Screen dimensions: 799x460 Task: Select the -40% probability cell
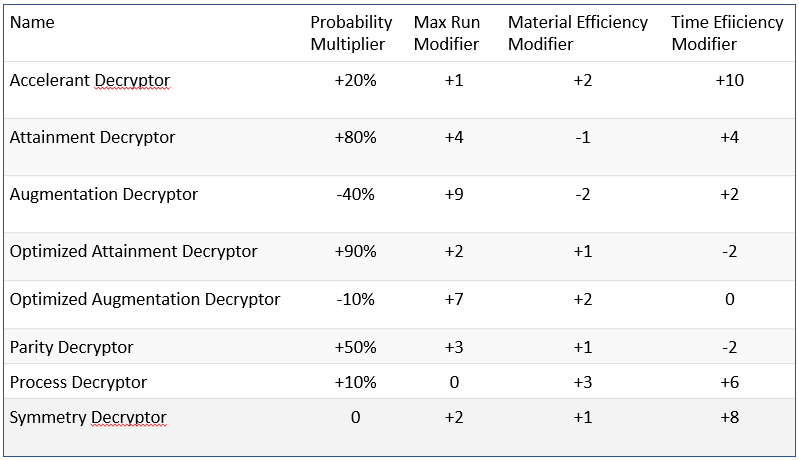pos(355,194)
